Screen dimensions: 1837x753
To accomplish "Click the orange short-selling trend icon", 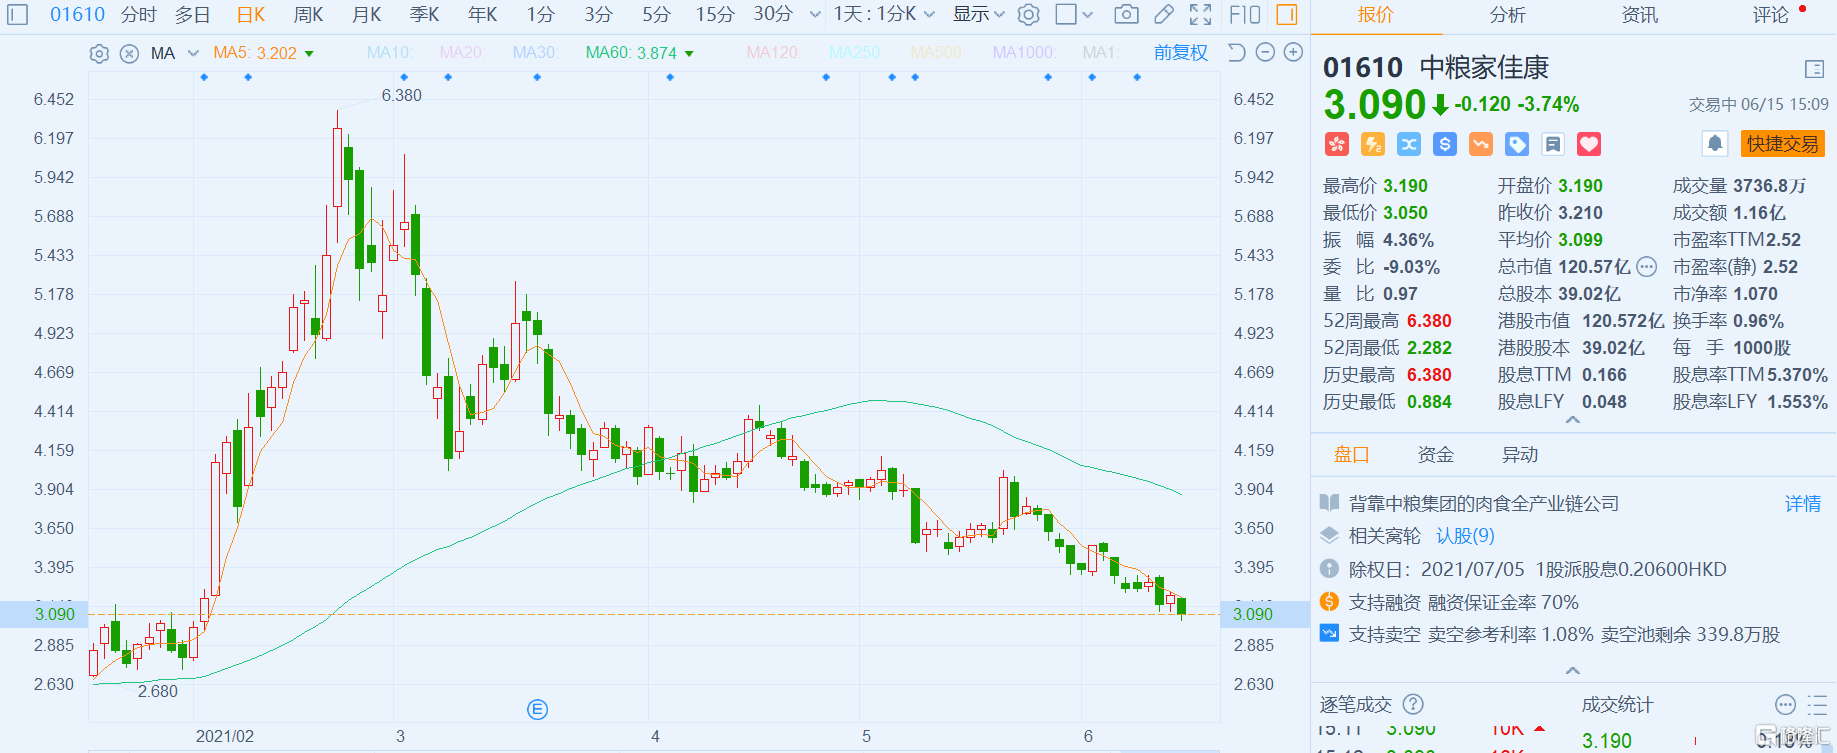I will click(x=1481, y=144).
